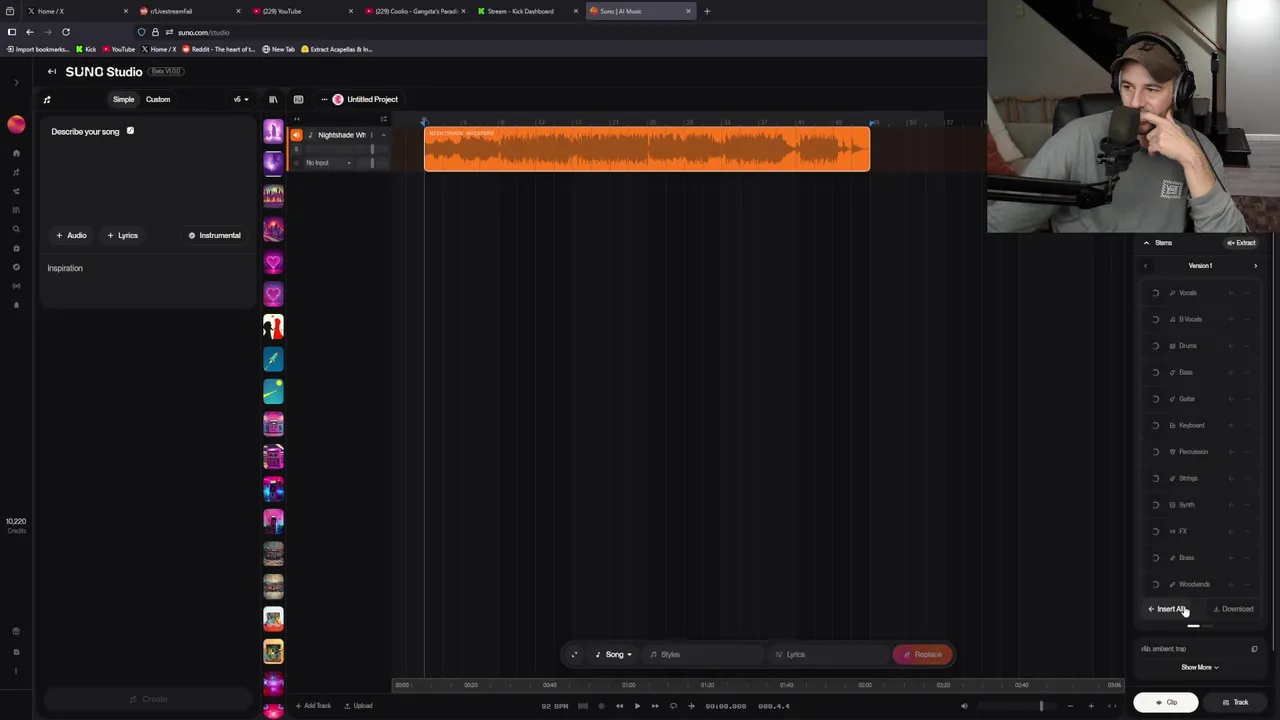Insert the Keyboard stem with its arrow

click(1232, 425)
